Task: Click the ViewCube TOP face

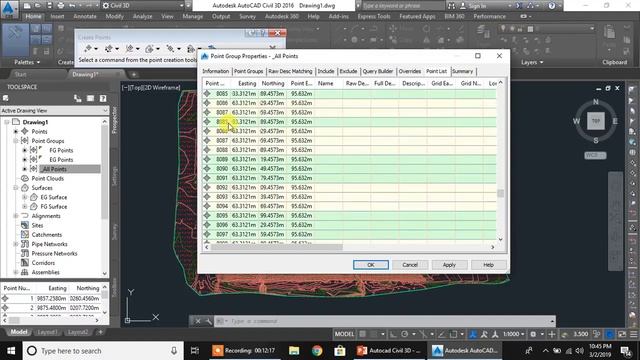Action: click(596, 121)
